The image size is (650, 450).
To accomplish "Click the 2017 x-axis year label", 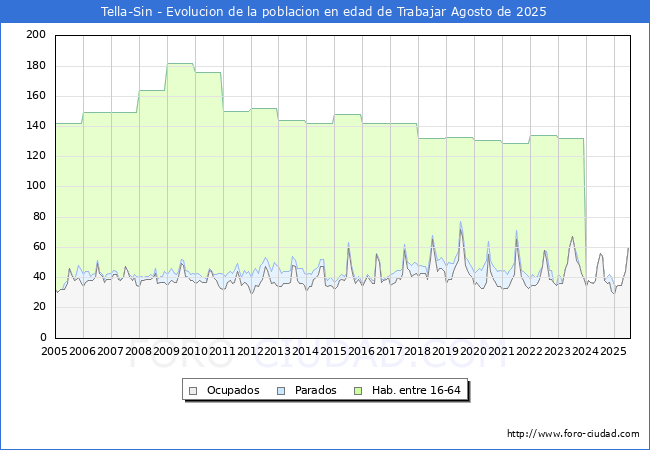I will coord(389,351).
